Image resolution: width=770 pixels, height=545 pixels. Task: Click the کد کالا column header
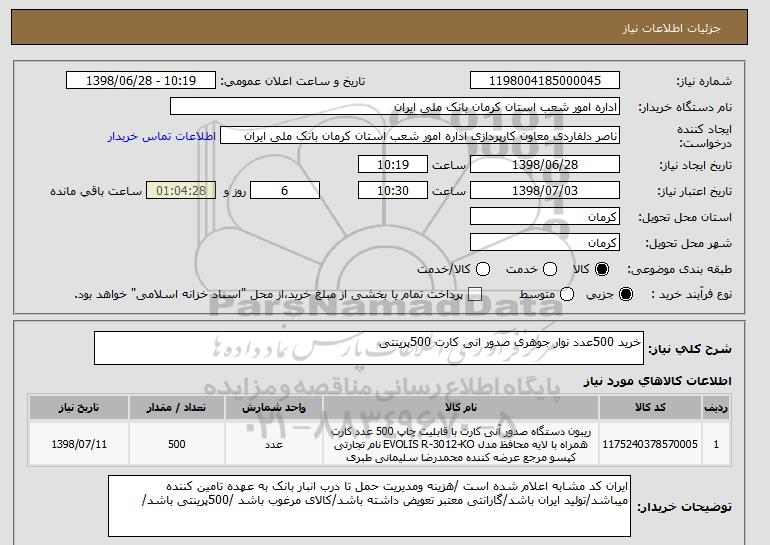[650, 408]
